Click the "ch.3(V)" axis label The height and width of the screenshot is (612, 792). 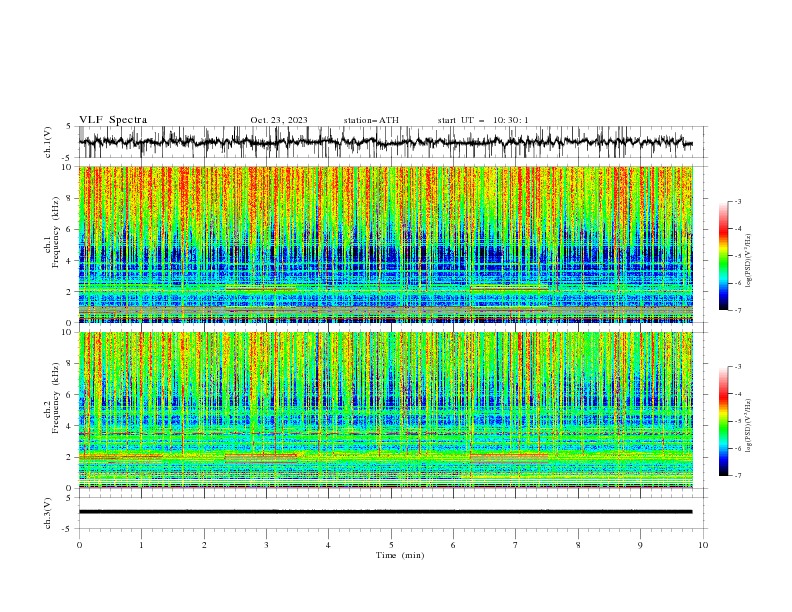[48, 513]
